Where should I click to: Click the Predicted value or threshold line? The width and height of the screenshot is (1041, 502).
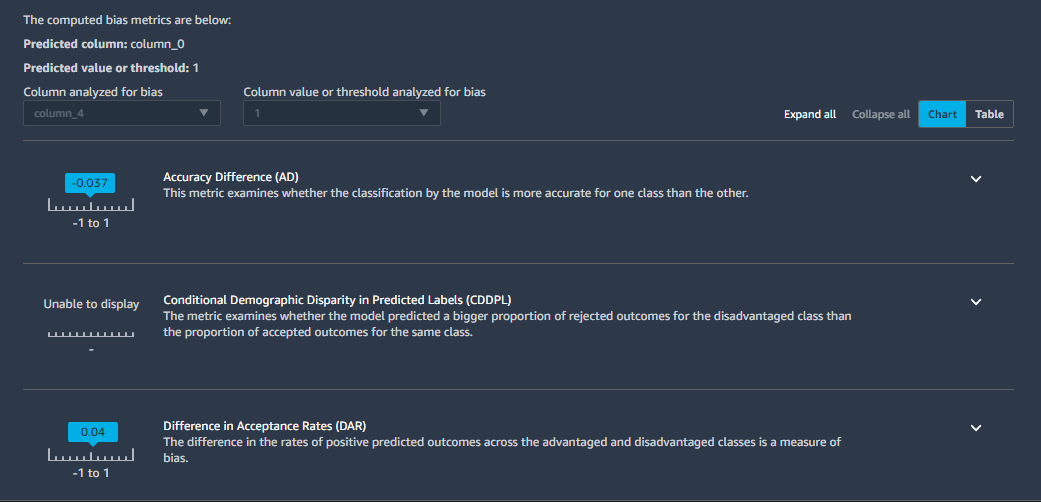[x=111, y=68]
